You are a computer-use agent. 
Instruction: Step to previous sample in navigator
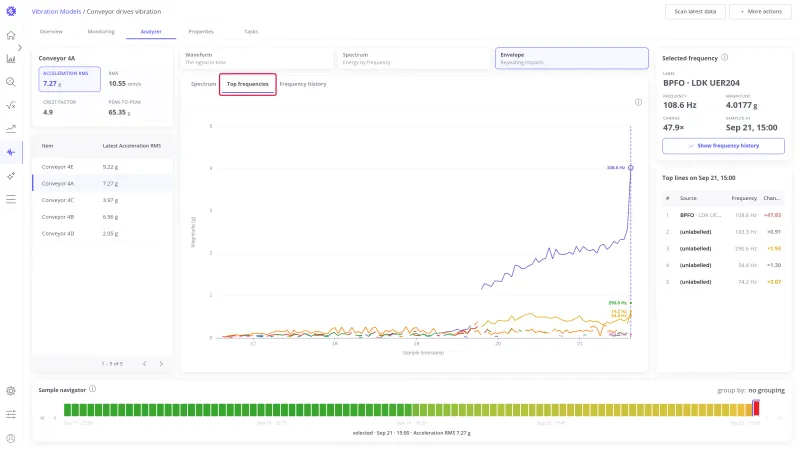55,418
